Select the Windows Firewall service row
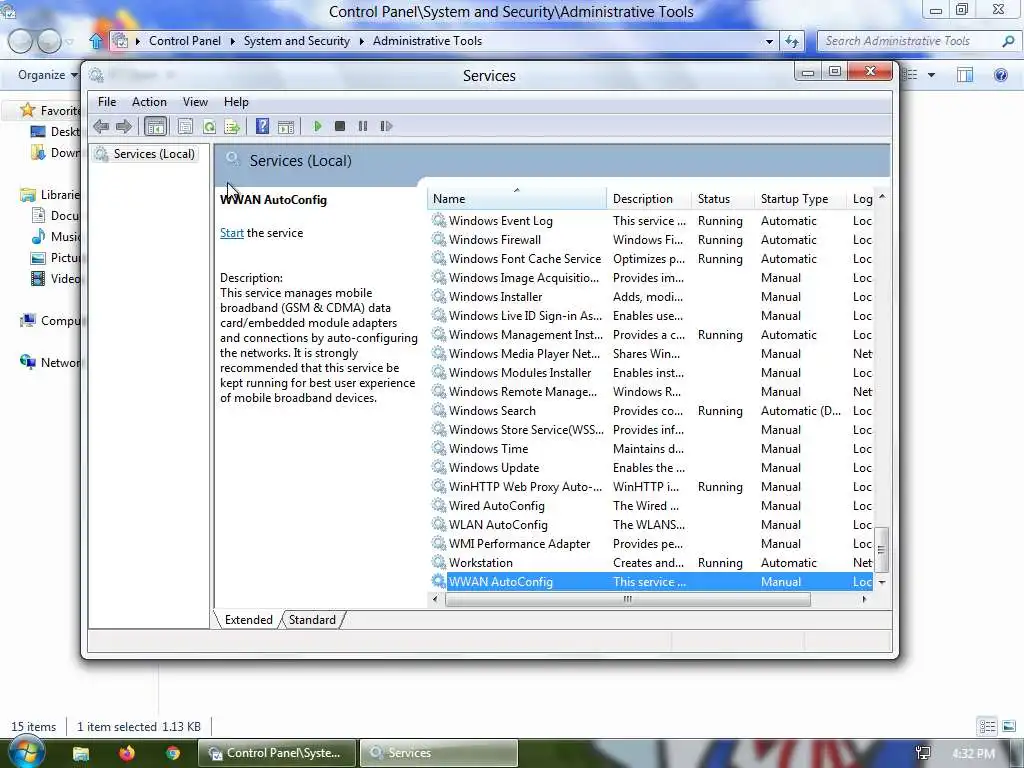The height and width of the screenshot is (768, 1024). pos(650,240)
